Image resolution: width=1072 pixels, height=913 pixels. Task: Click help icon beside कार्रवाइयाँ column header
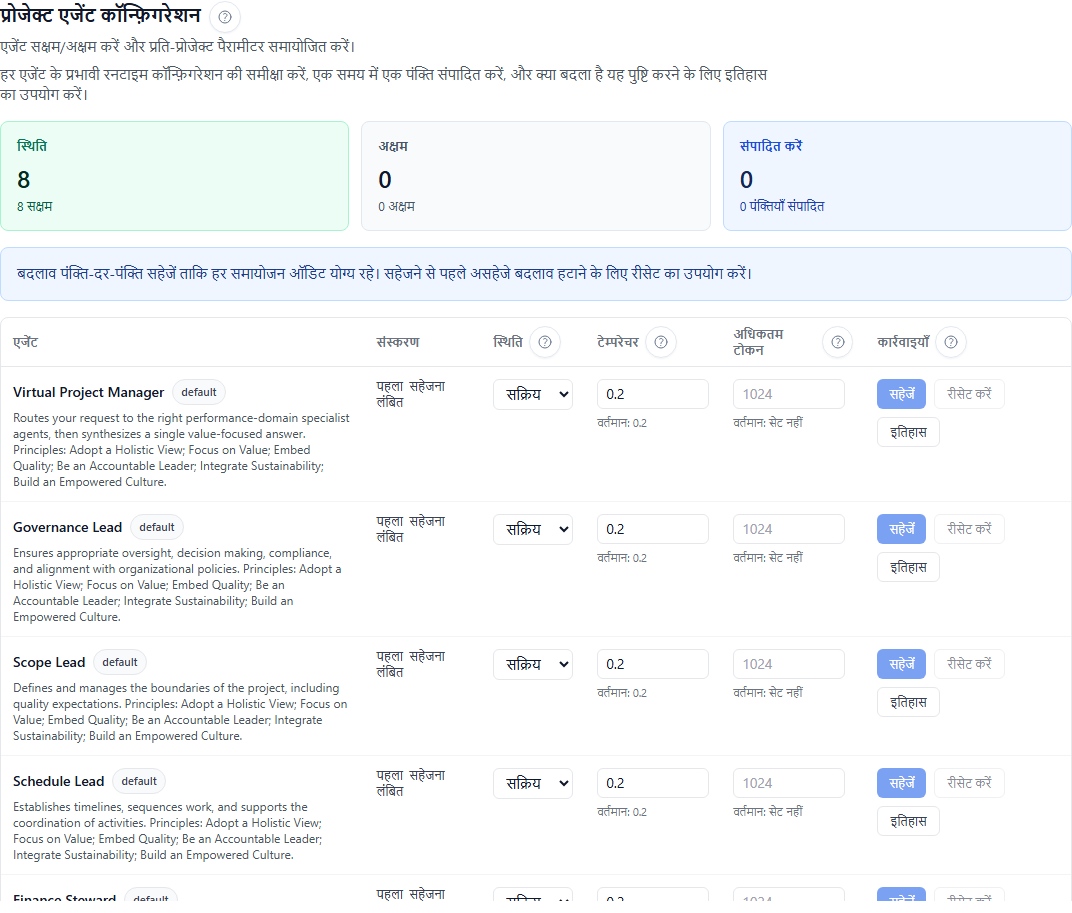(x=951, y=343)
